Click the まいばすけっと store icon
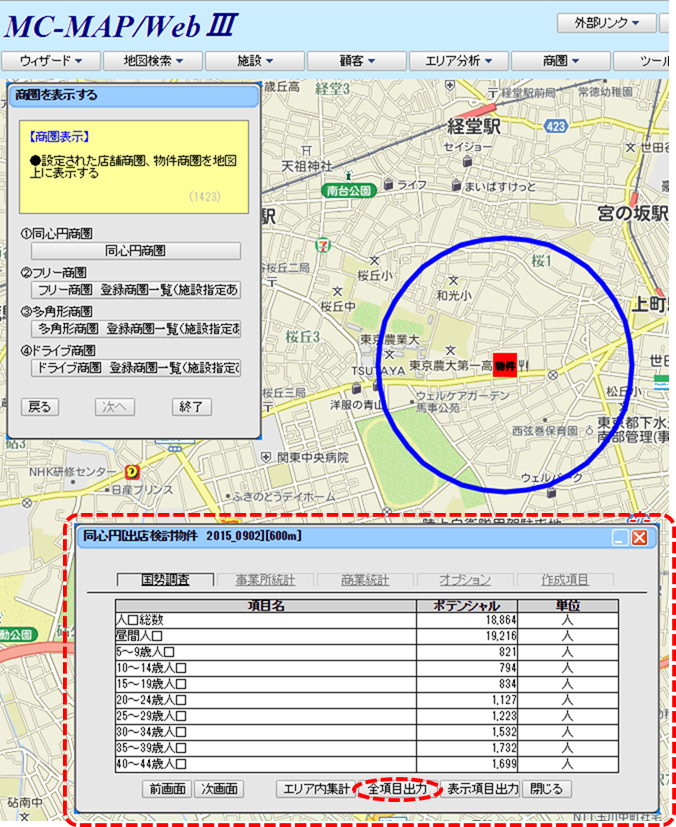 click(457, 185)
